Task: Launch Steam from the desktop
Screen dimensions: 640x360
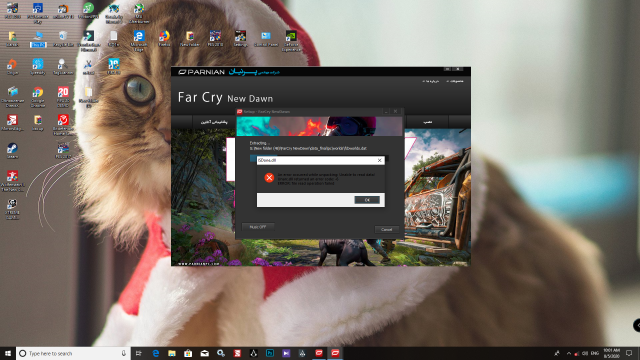Action: point(12,151)
